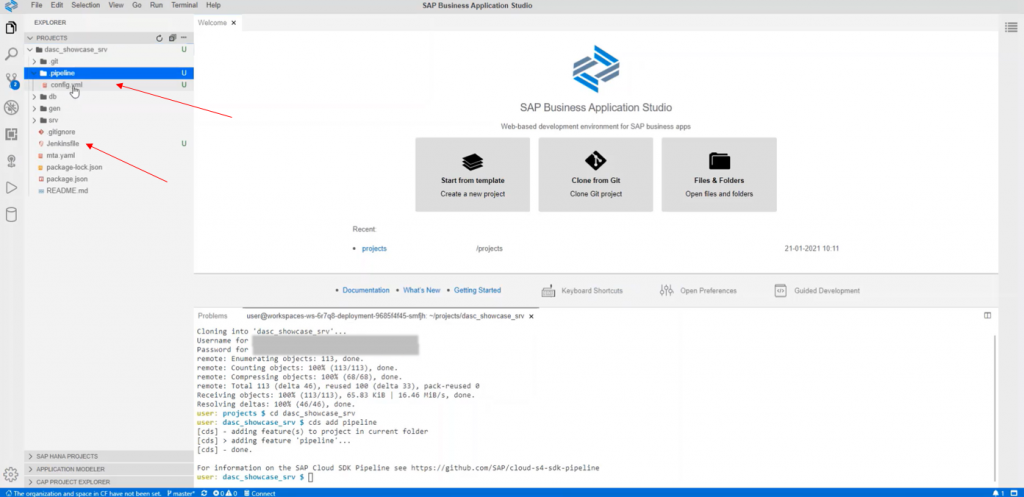Image resolution: width=1024 pixels, height=497 pixels.
Task: Open errors and warnings count in status bar
Action: pyautogui.click(x=225, y=493)
